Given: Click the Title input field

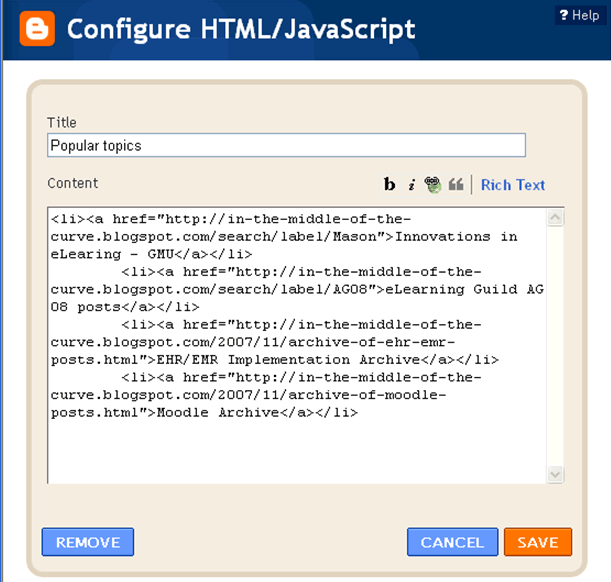Looking at the screenshot, I should point(286,145).
